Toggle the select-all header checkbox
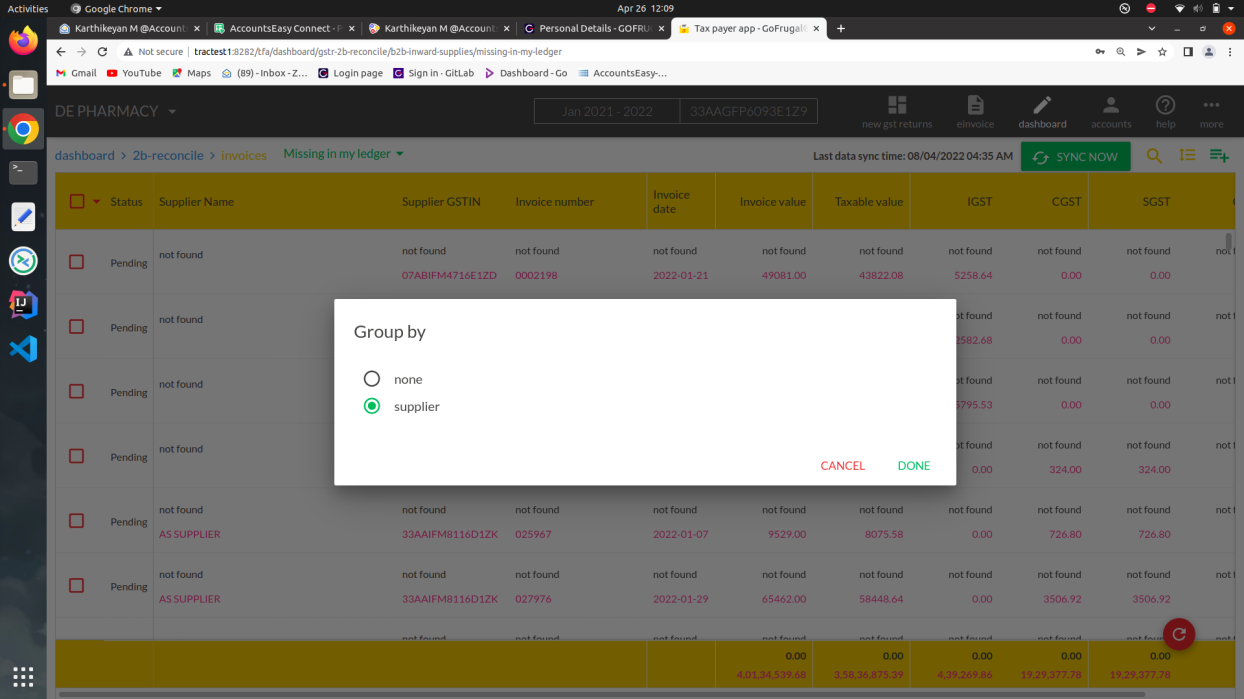This screenshot has width=1244, height=699. coord(77,202)
